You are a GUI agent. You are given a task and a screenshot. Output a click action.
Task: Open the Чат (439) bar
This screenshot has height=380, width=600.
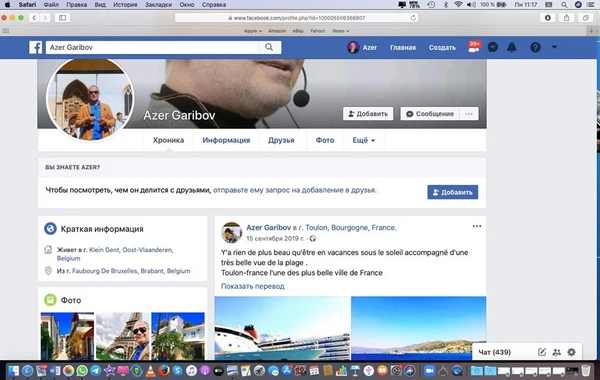tap(495, 352)
